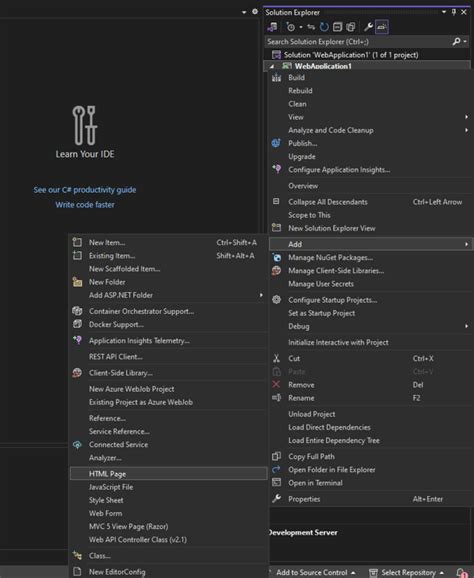Click the Refresh icon in Solution Explorer

[x=324, y=27]
